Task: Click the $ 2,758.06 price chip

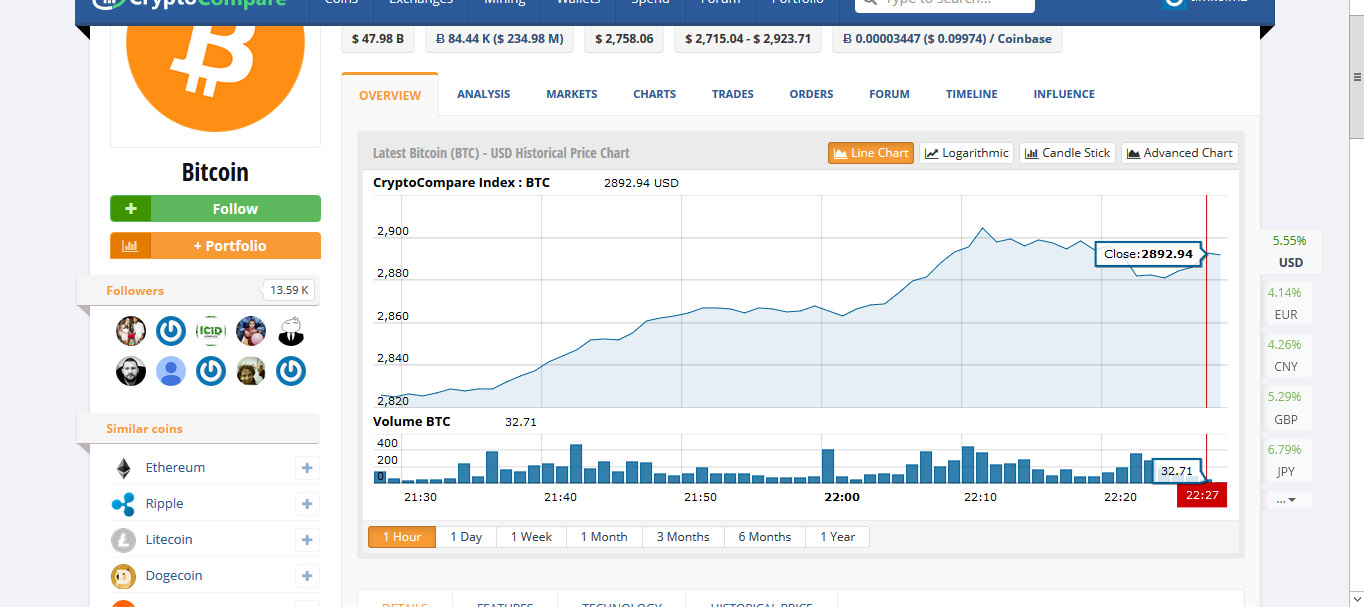Action: [624, 39]
